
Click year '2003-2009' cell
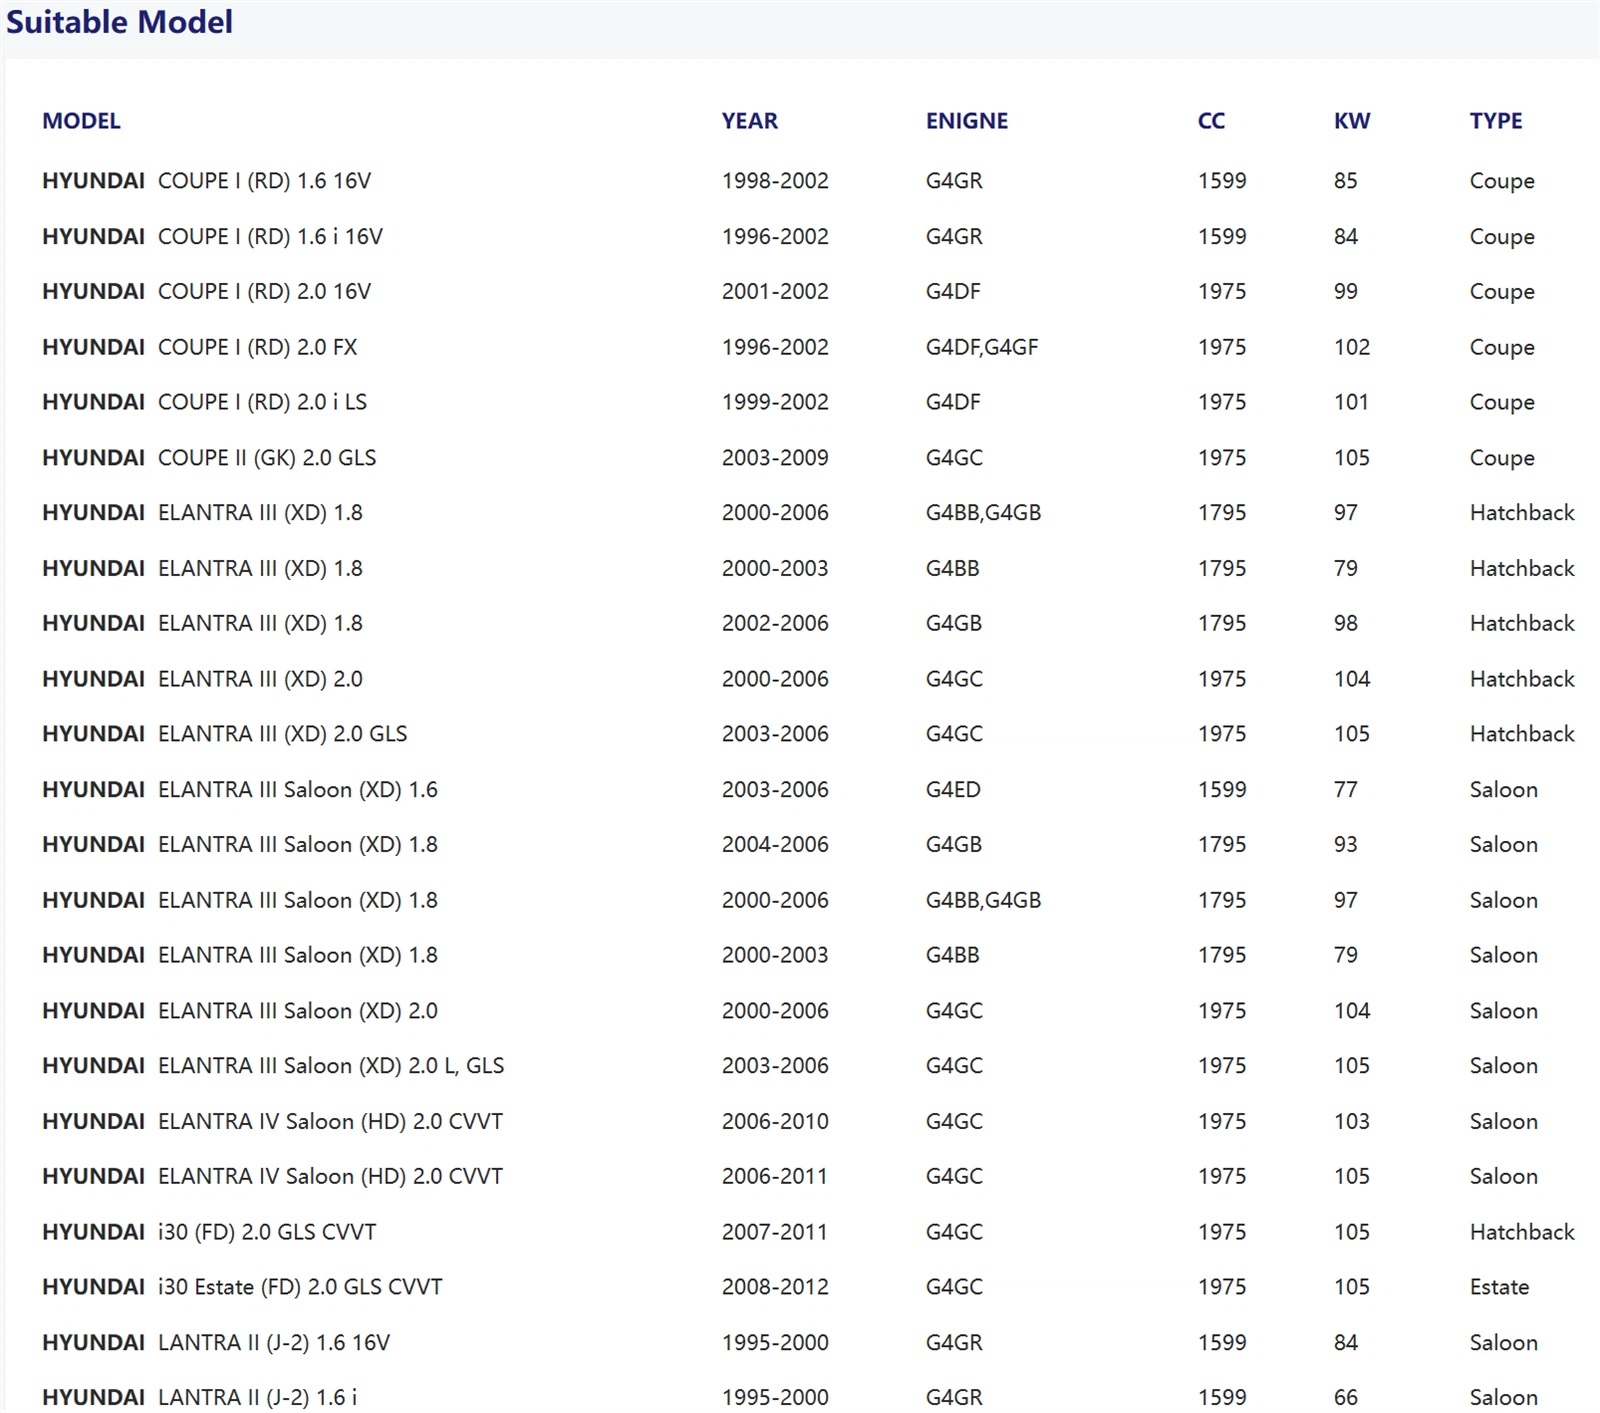775,458
